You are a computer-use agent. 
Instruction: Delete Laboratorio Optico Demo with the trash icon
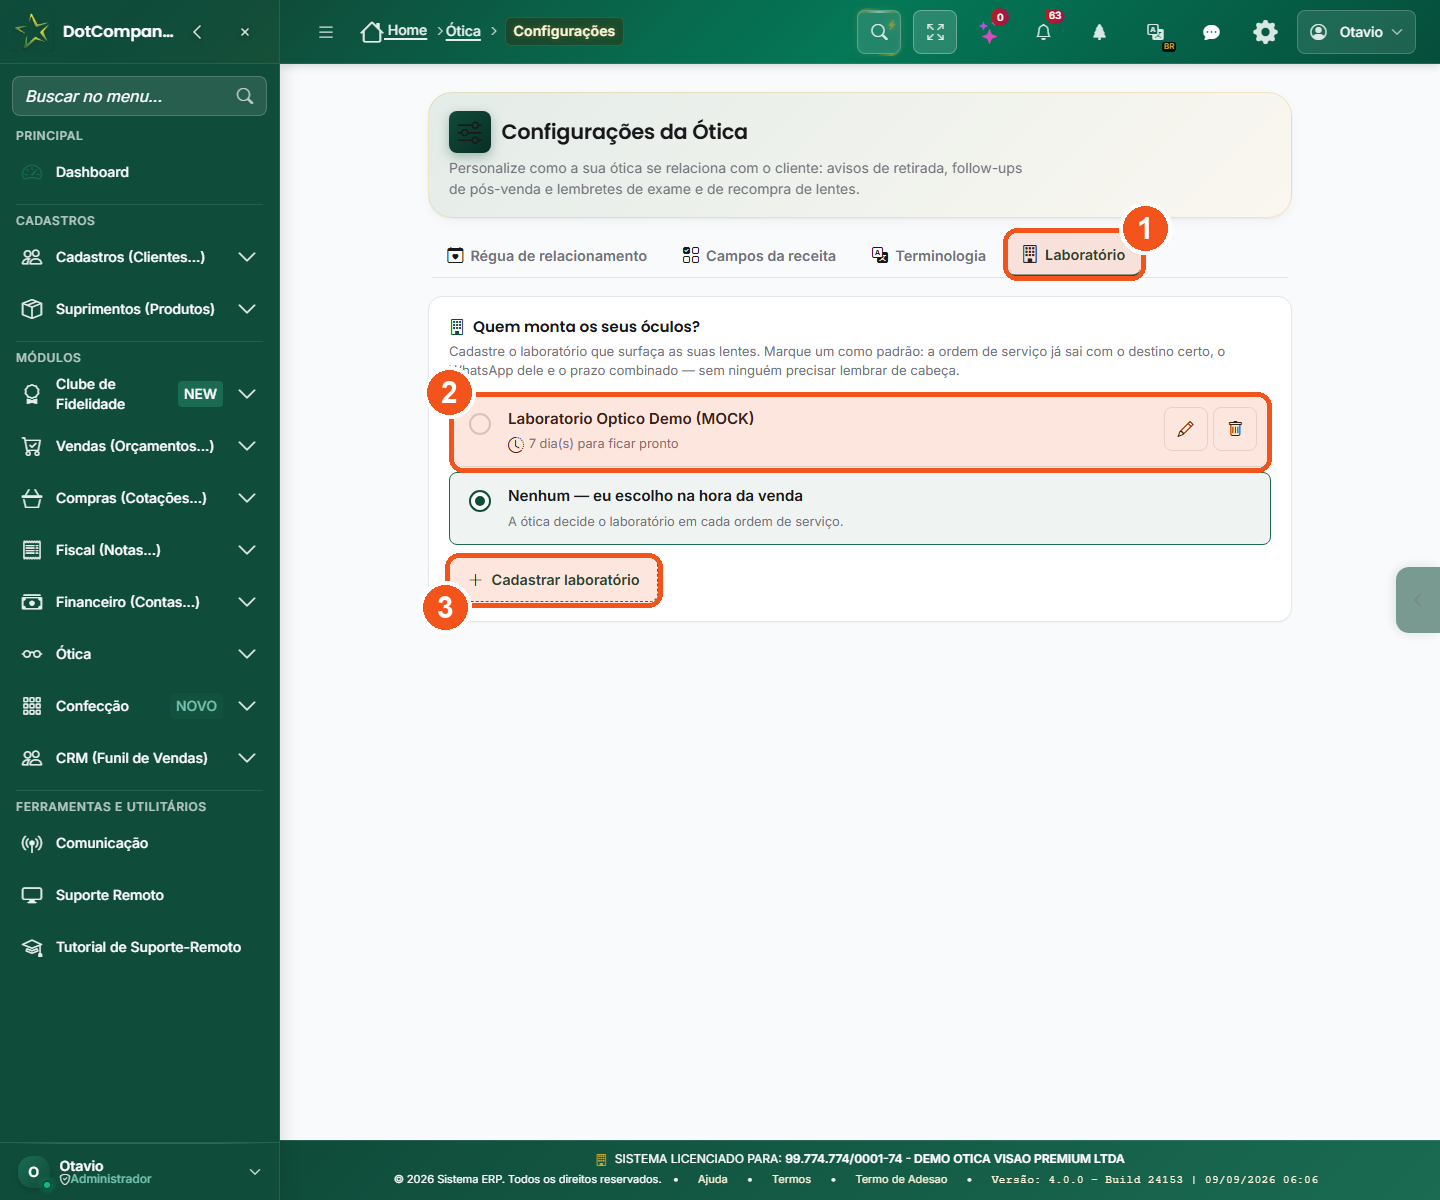pos(1235,429)
